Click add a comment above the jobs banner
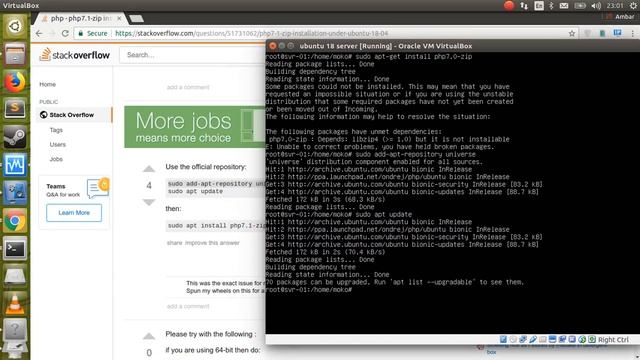This screenshot has width=640, height=360. (188, 87)
